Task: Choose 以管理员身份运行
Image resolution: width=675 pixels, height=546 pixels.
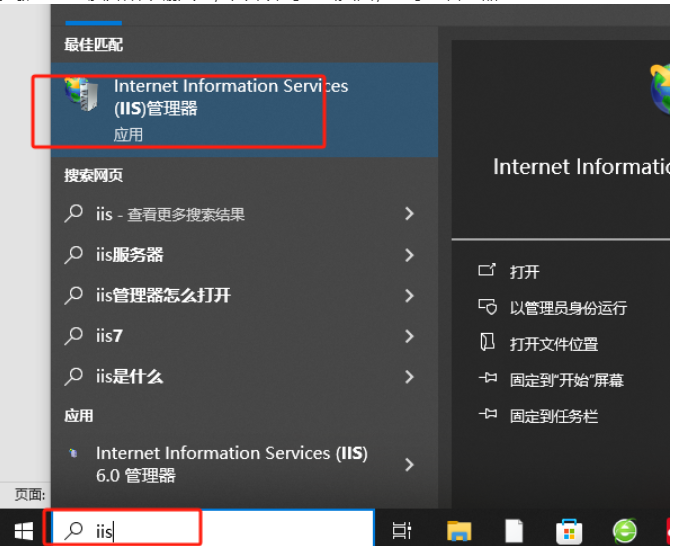Action: pos(568,308)
